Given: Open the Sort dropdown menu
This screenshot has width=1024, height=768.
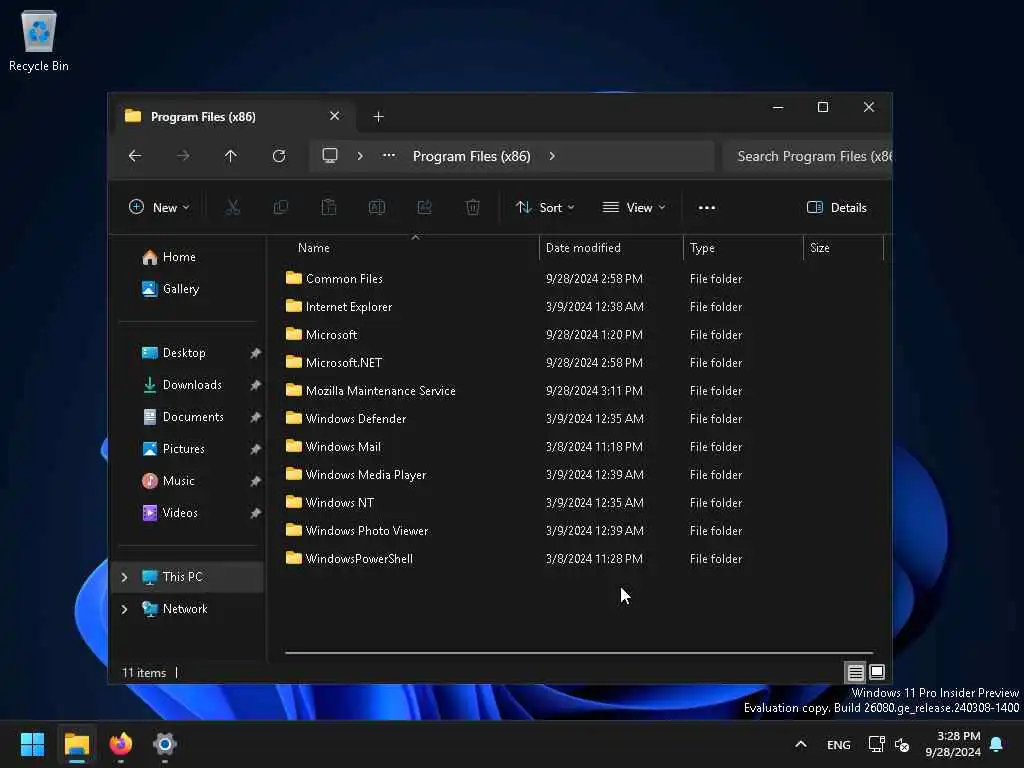Looking at the screenshot, I should point(545,208).
